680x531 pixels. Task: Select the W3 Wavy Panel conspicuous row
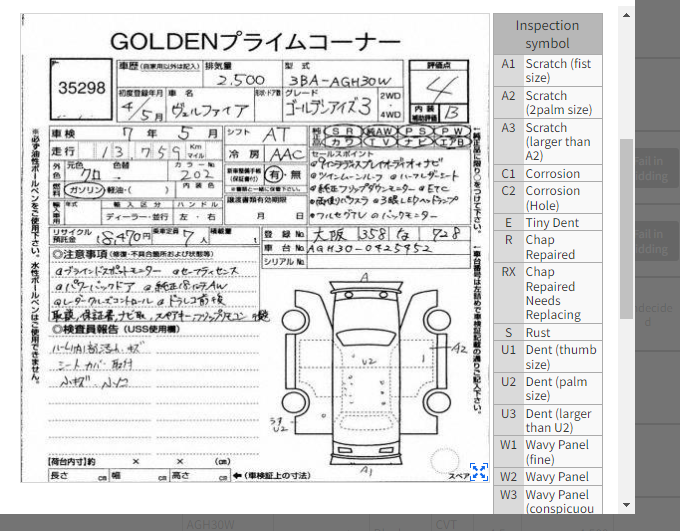point(547,500)
